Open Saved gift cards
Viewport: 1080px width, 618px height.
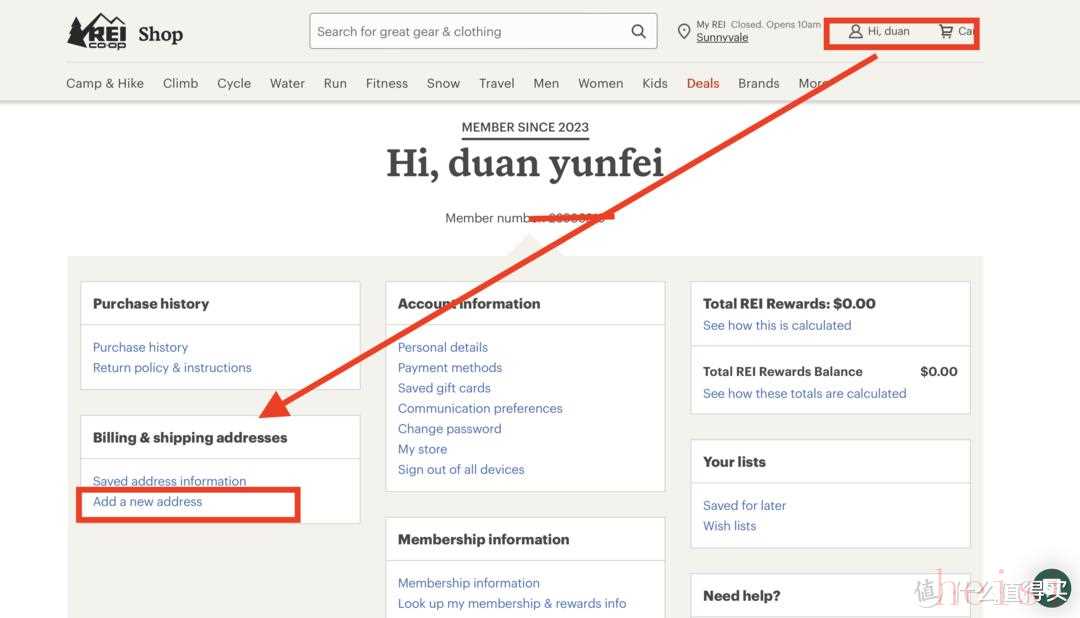(444, 388)
